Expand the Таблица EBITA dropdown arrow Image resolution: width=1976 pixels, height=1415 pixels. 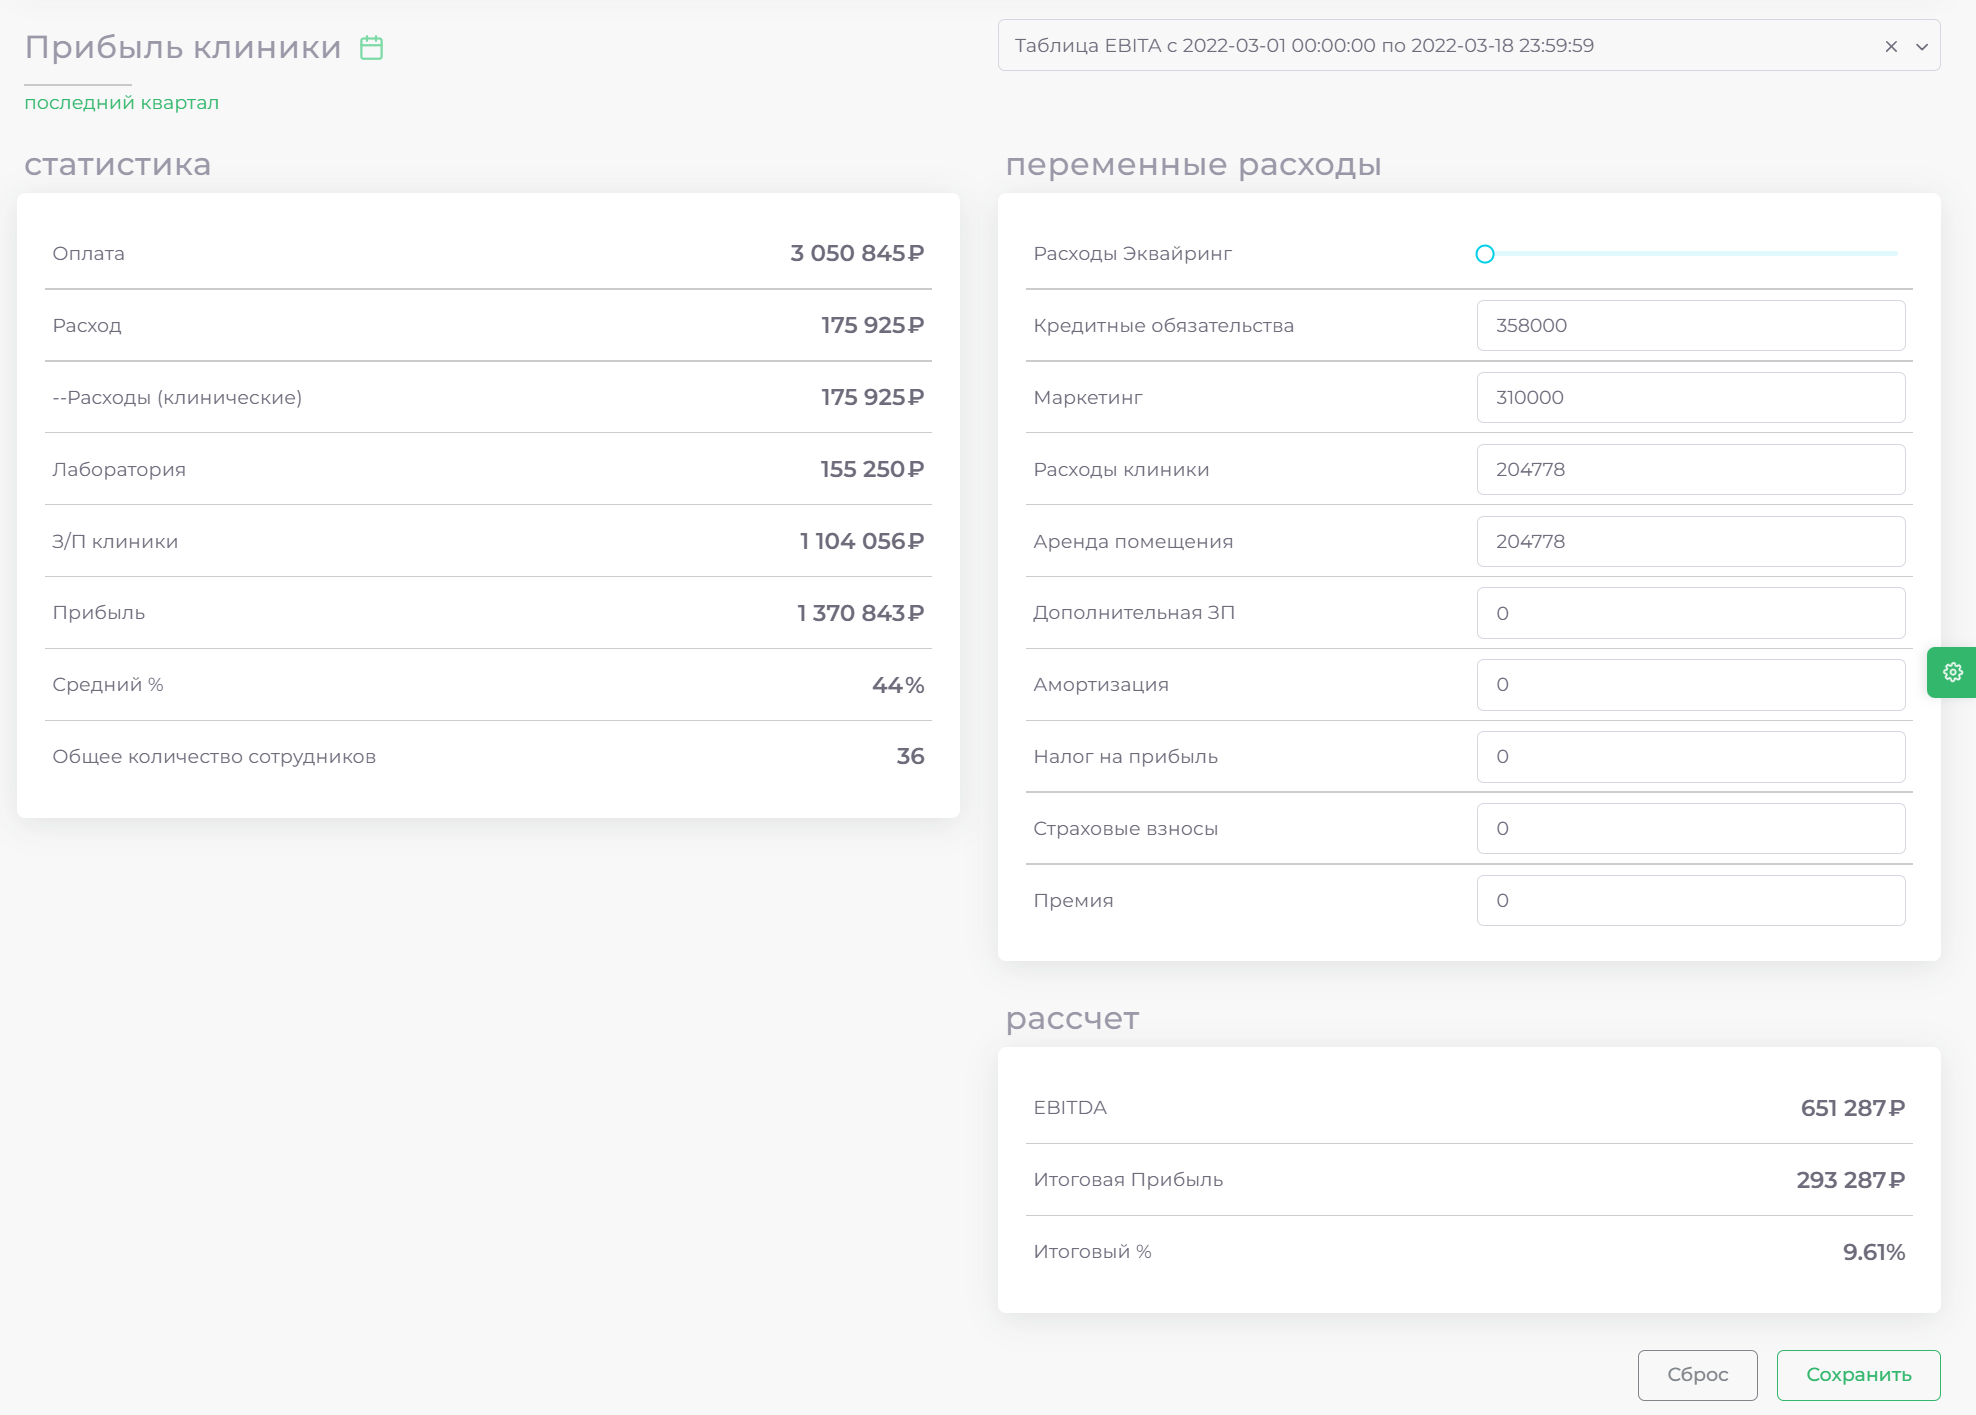[x=1921, y=46]
